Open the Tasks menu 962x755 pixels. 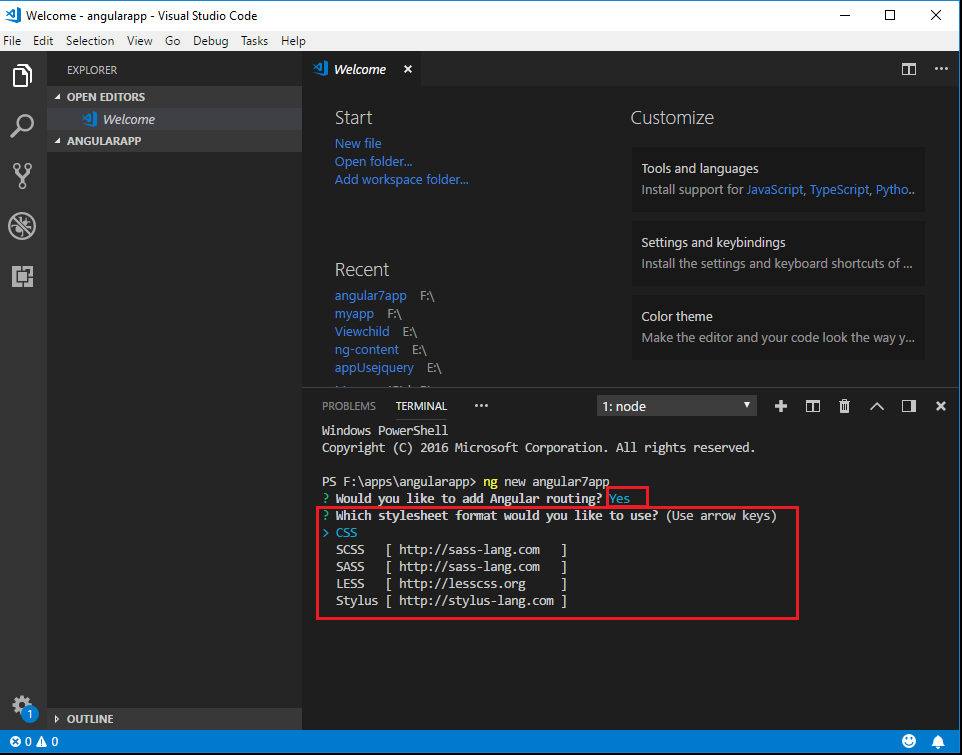click(255, 40)
